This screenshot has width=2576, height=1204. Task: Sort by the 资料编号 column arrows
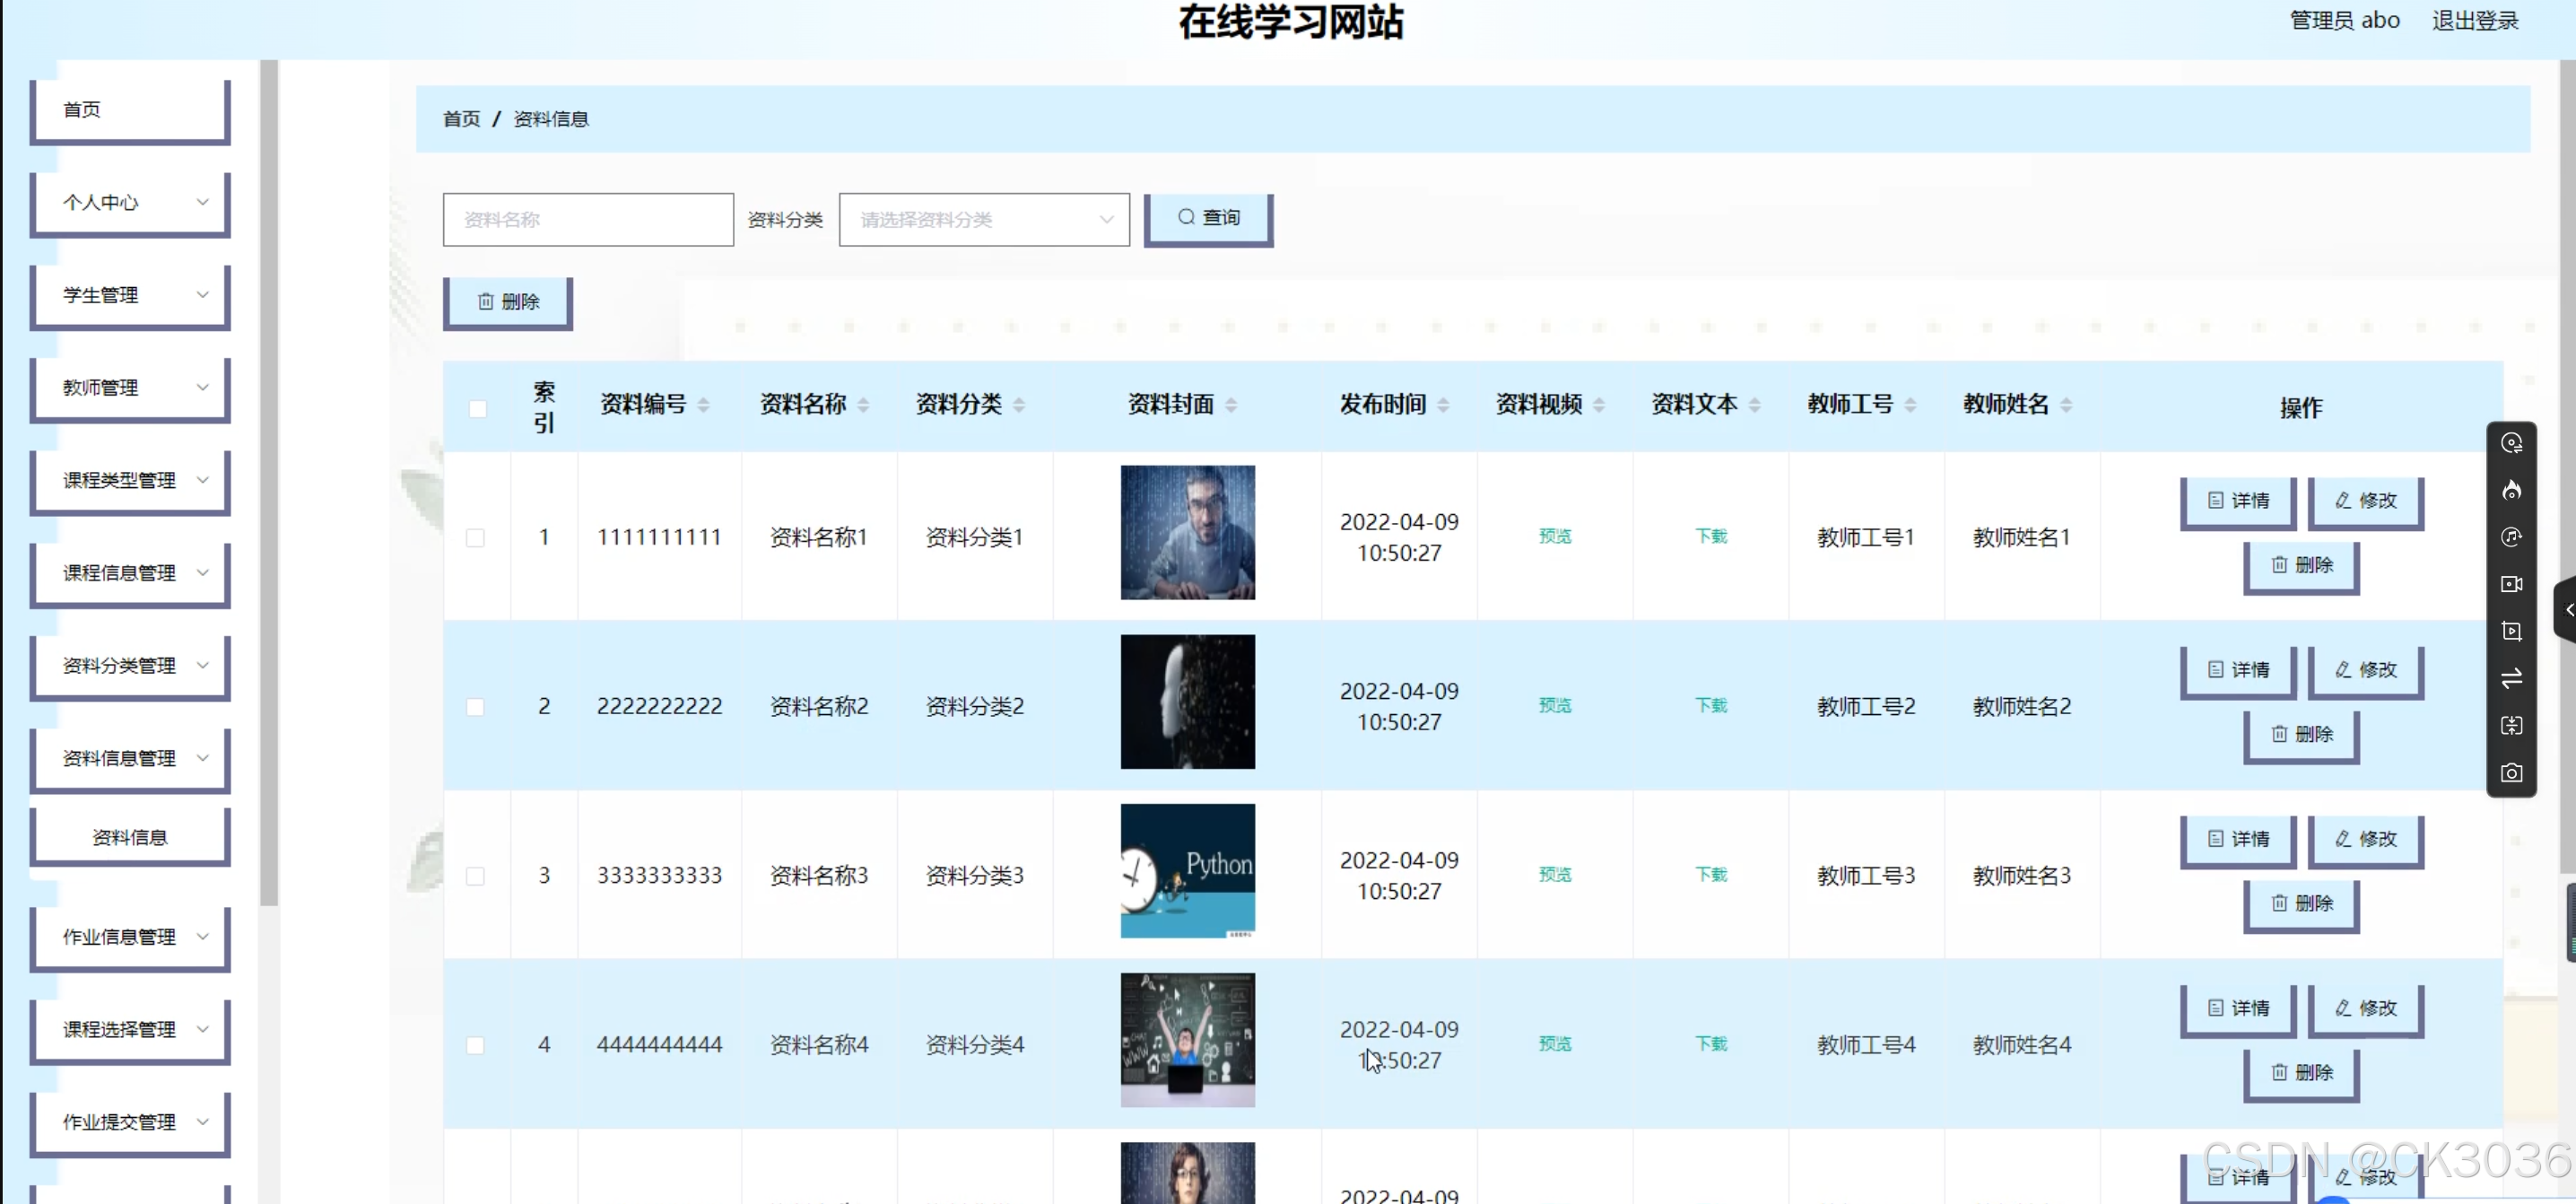pos(703,405)
